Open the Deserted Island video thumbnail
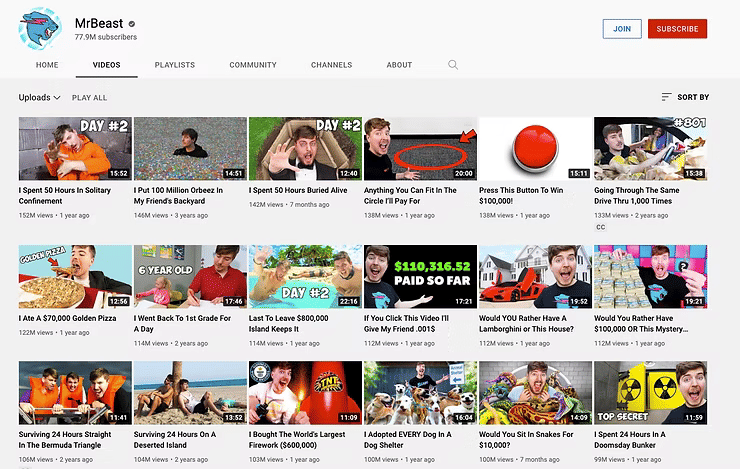Screen dimensions: 740x469 pyautogui.click(x=190, y=393)
